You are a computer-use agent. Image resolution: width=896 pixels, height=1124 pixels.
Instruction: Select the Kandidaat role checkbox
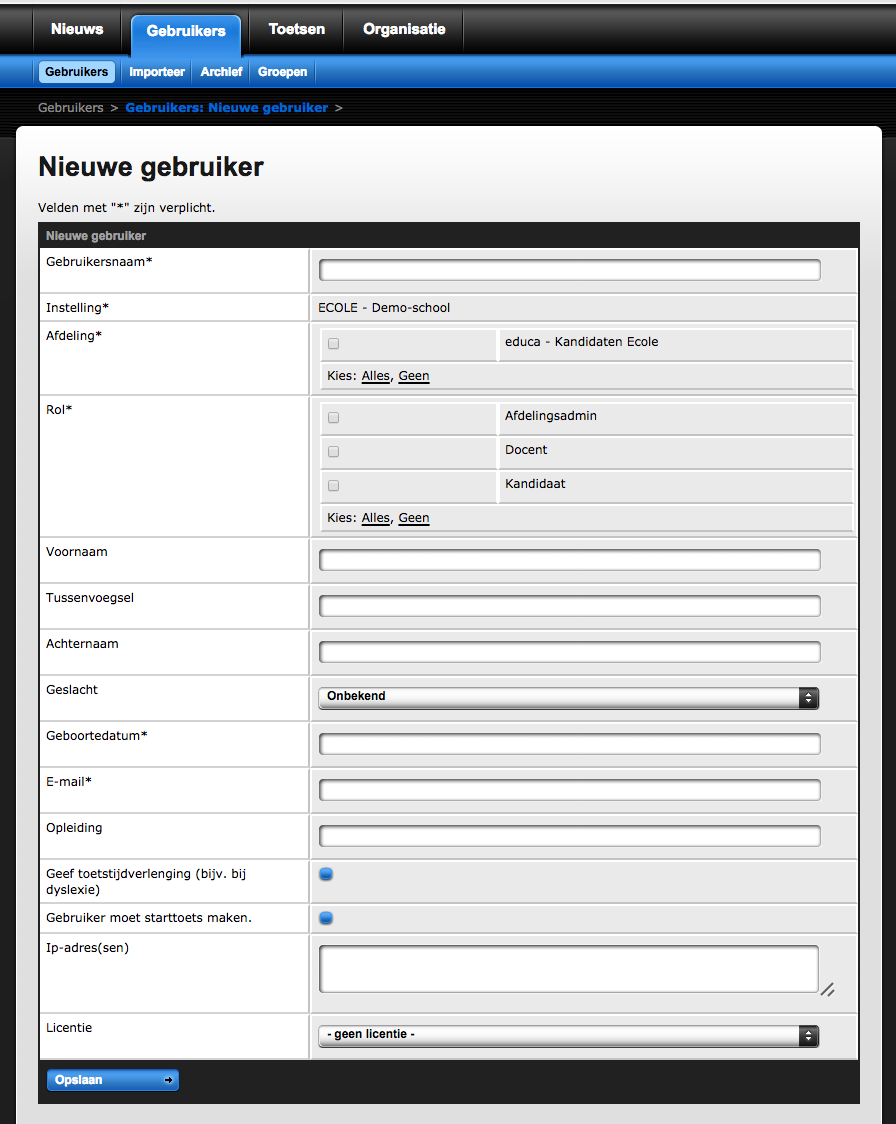(x=334, y=485)
